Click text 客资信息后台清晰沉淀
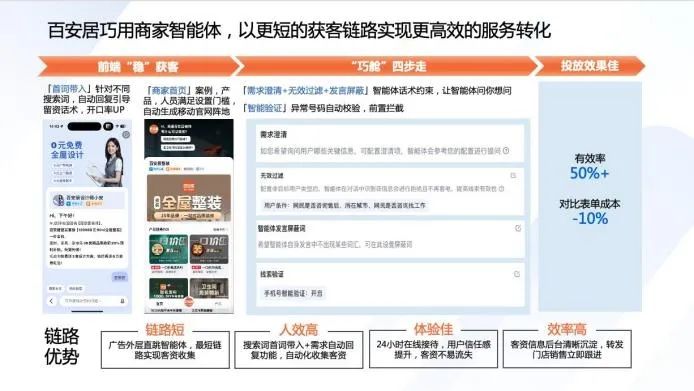This screenshot has height=391, width=694. 554,344
